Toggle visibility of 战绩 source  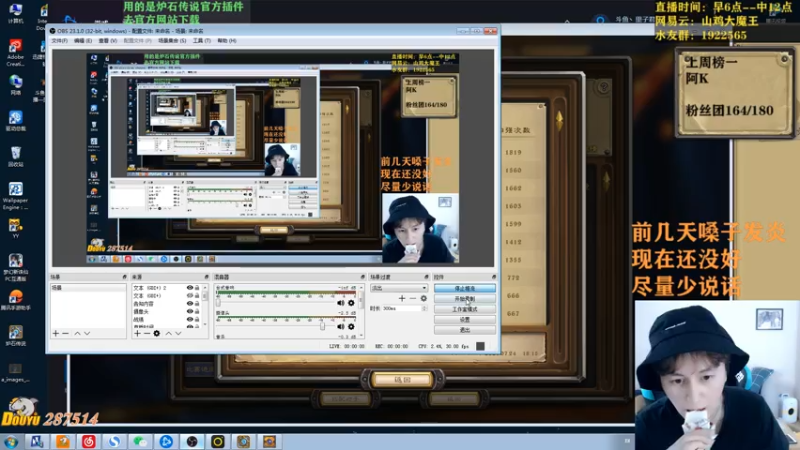coord(190,319)
